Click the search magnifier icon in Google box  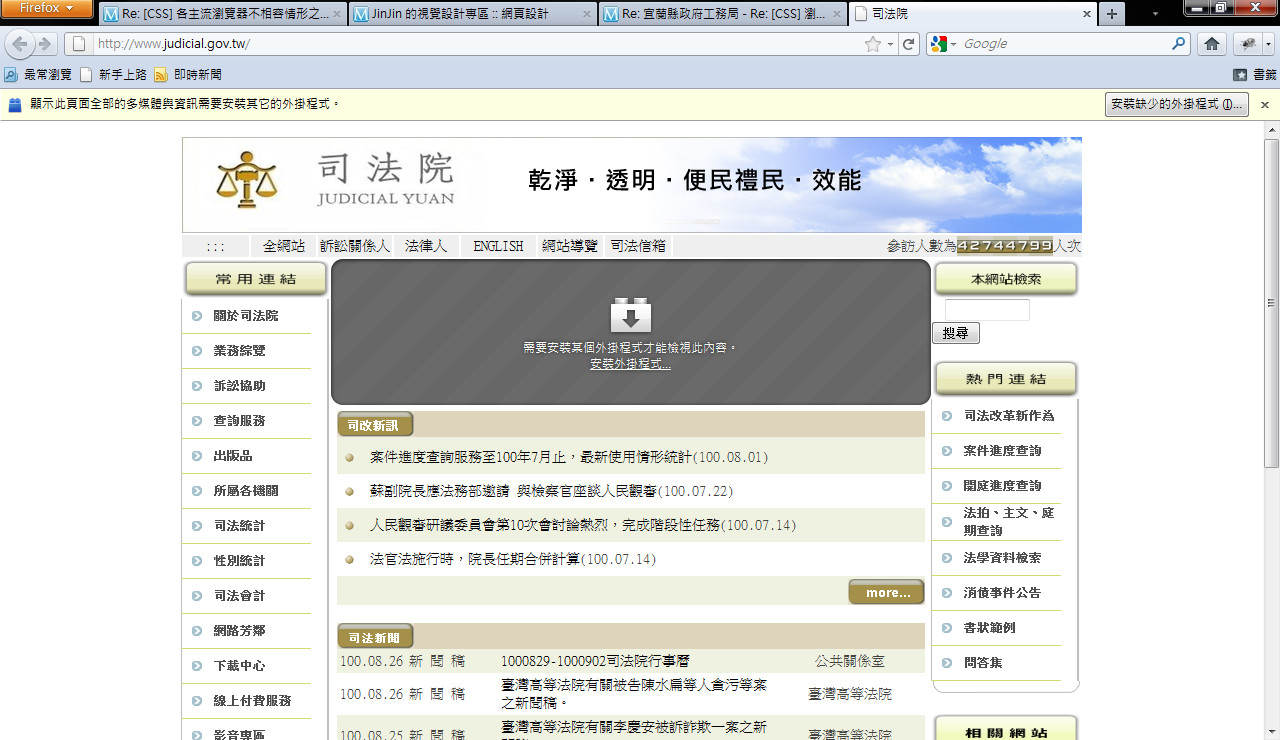tap(1179, 44)
